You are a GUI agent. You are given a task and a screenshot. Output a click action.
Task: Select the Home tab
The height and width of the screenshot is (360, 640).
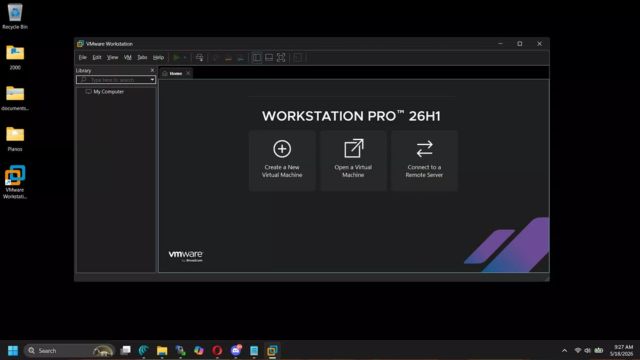coord(176,73)
